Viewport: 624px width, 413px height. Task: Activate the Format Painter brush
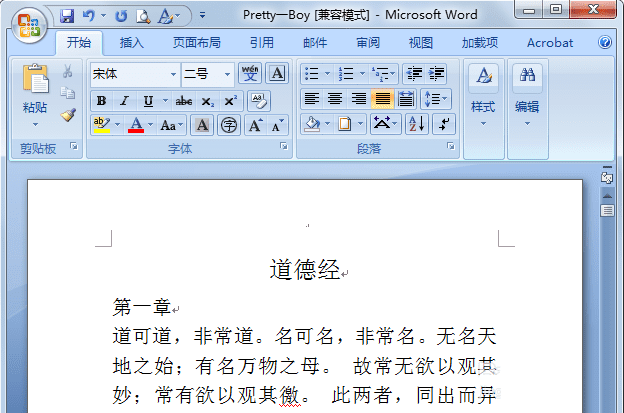68,115
